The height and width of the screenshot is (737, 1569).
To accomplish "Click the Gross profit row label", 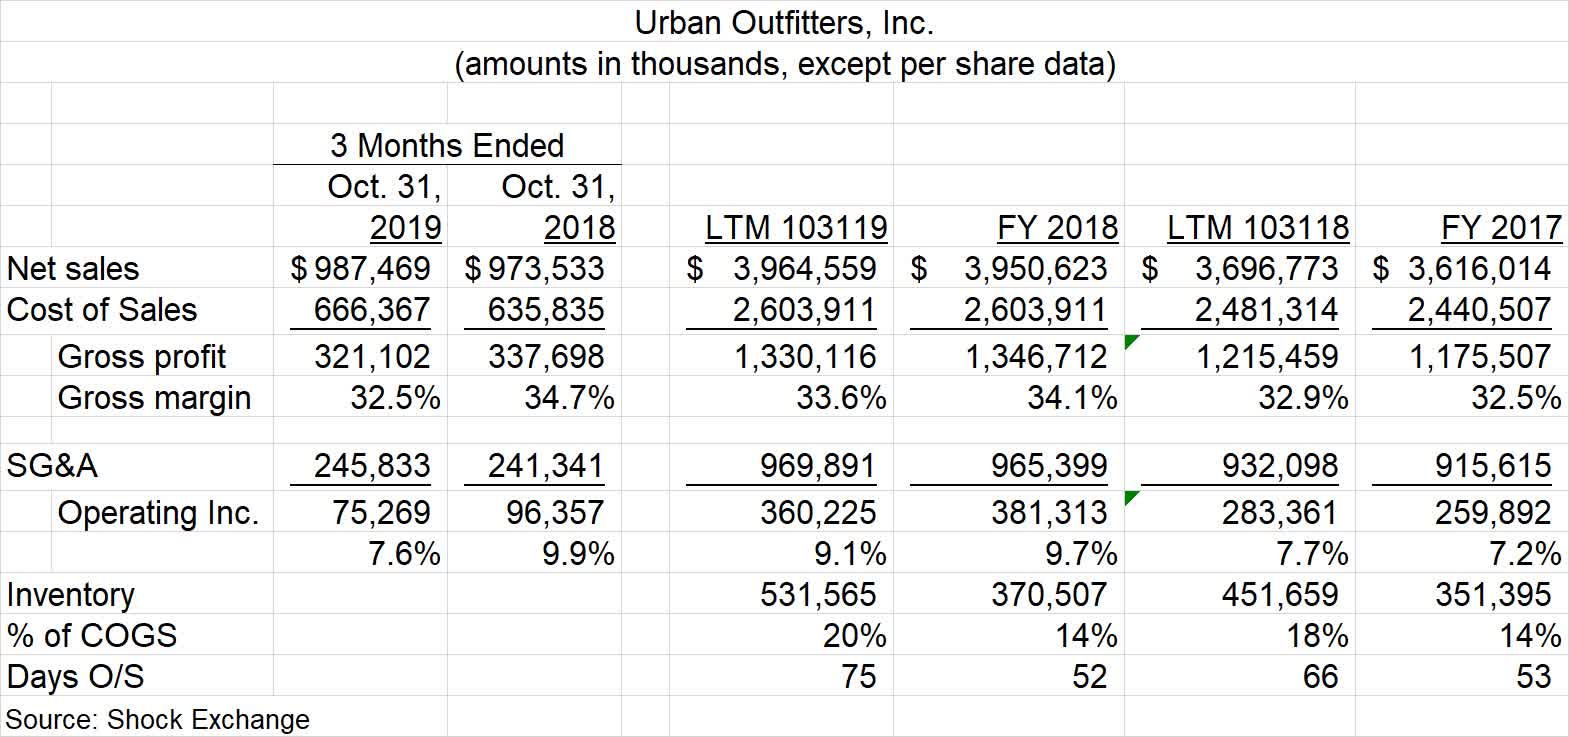I will [x=142, y=357].
